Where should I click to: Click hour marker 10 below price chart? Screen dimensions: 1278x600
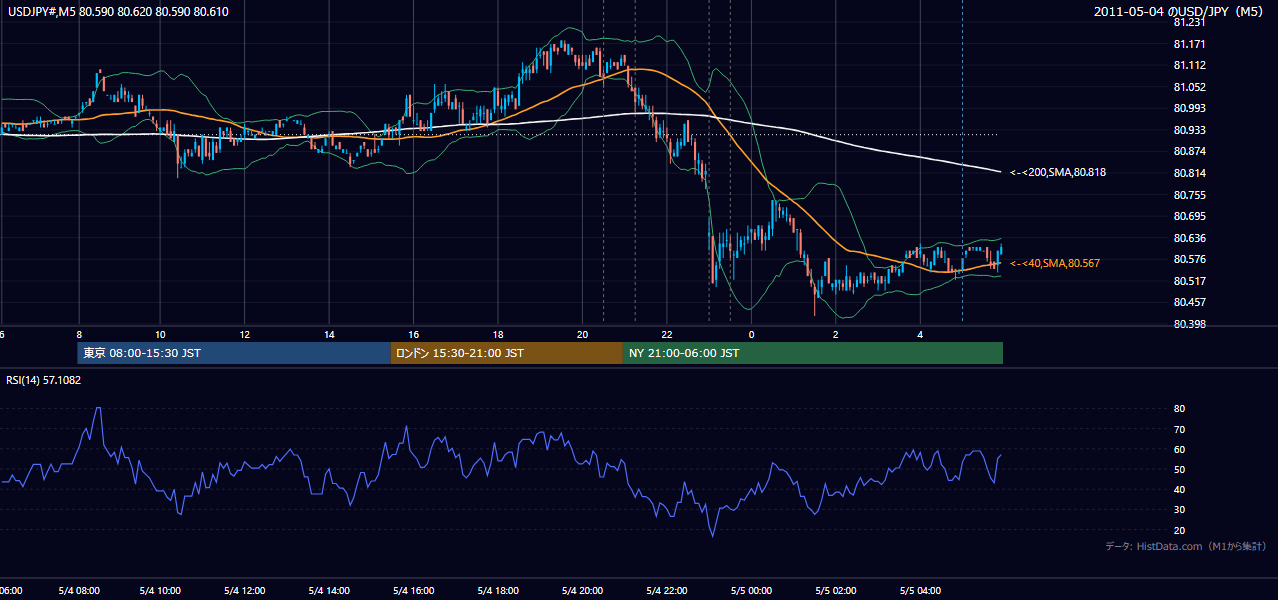point(160,334)
